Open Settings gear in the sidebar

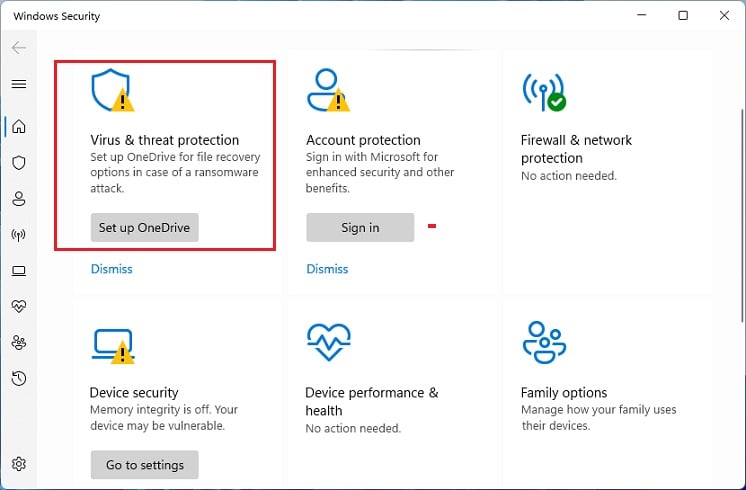(x=18, y=464)
